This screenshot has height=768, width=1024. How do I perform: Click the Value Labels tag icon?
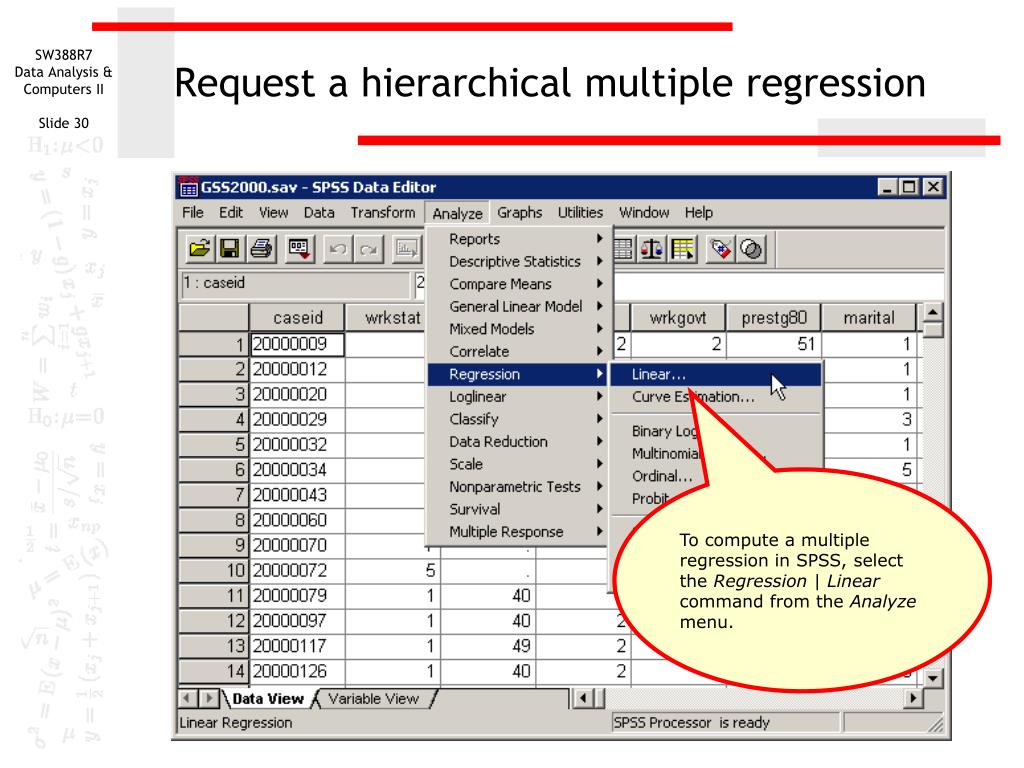[x=720, y=249]
